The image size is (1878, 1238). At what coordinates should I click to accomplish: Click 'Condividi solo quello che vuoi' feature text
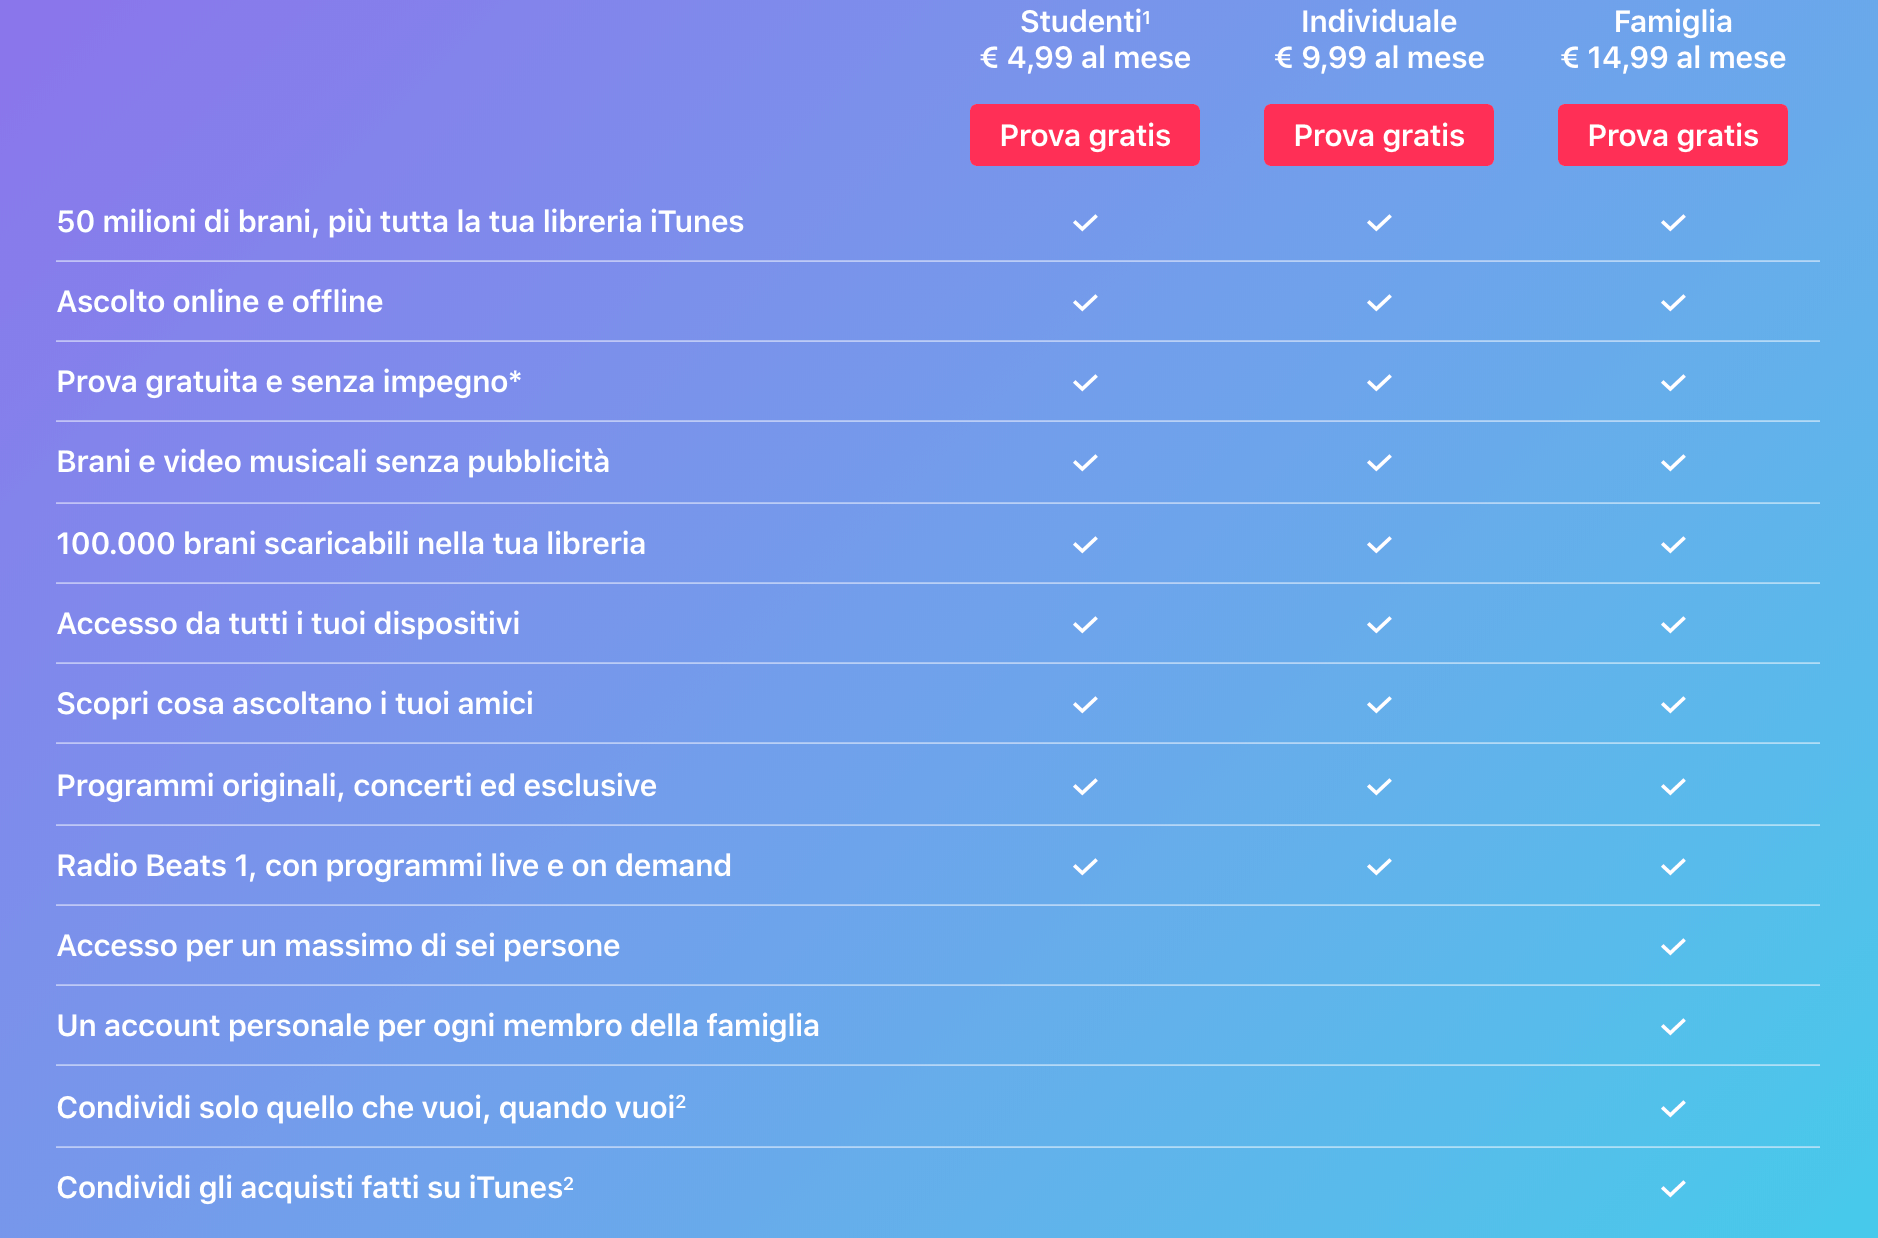tap(371, 1108)
